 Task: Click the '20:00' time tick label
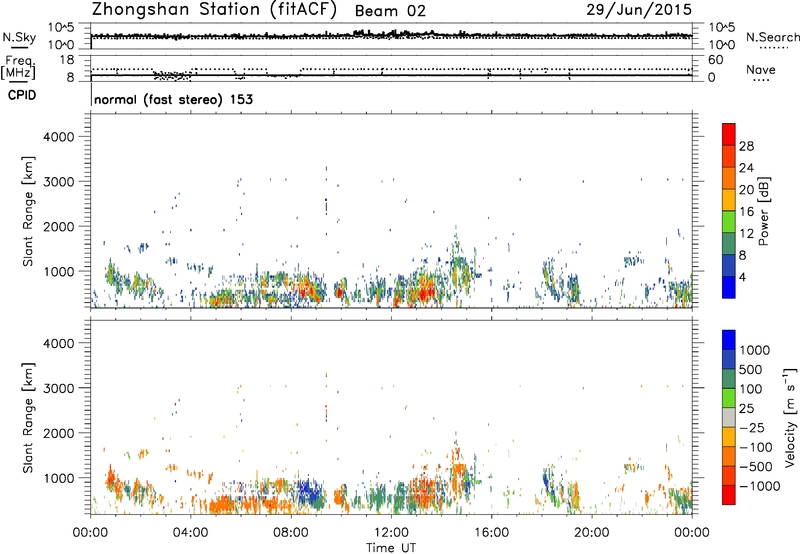[x=591, y=533]
